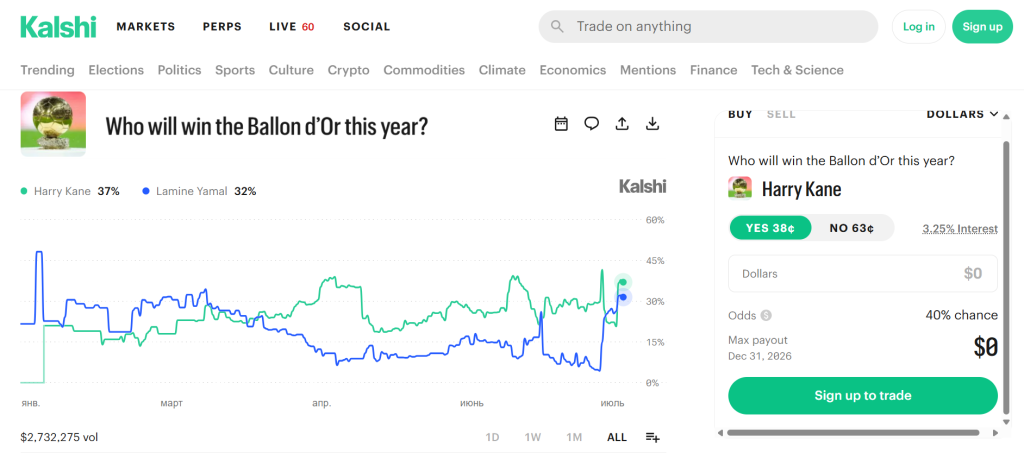Click the Kalshi logo in the header
The width and height of the screenshot is (1024, 459).
(x=58, y=27)
